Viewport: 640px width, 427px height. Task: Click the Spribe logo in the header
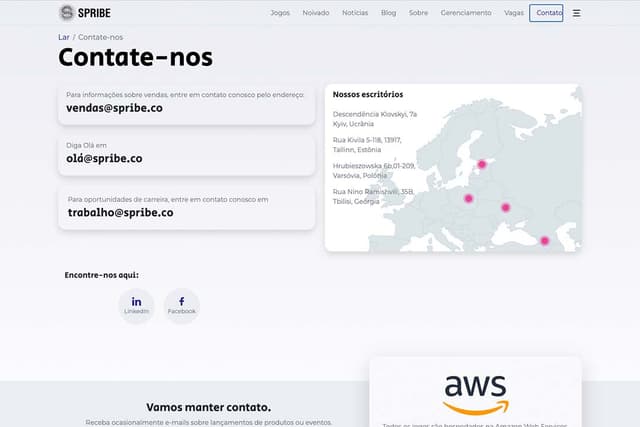tap(85, 13)
